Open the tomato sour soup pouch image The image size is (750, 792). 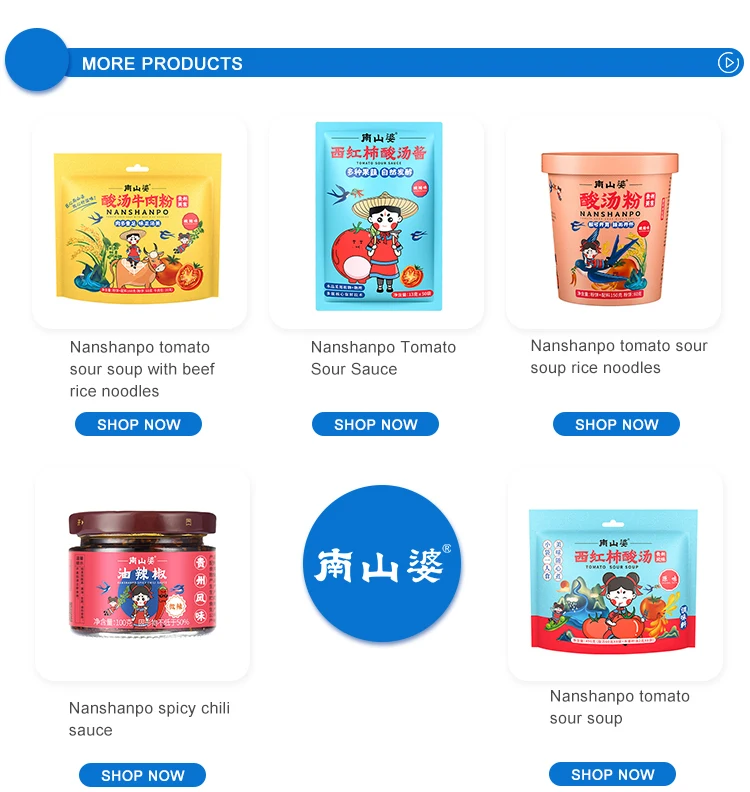point(613,581)
